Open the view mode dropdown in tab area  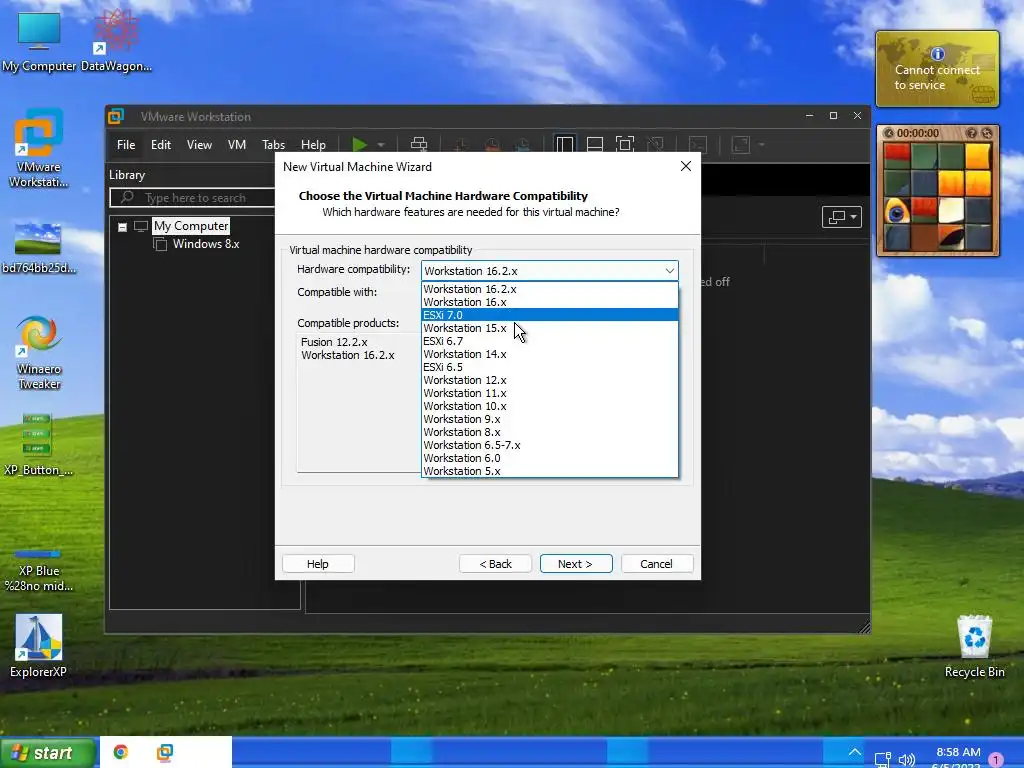[x=842, y=217]
